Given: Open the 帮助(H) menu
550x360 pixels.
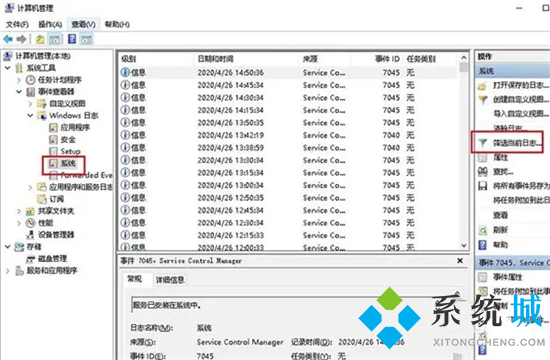Looking at the screenshot, I should [x=117, y=24].
